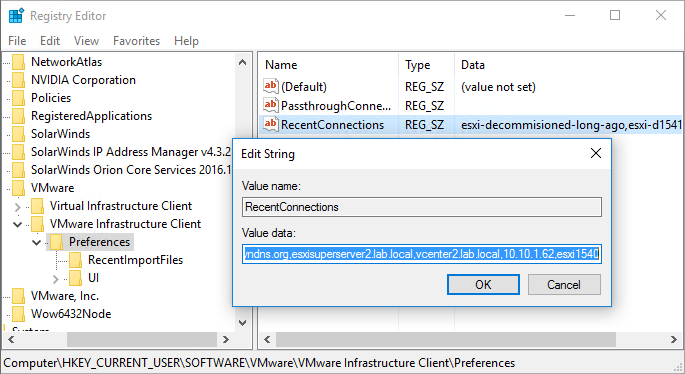Click the (Default) string value icon
This screenshot has height=374, width=685.
271,86
